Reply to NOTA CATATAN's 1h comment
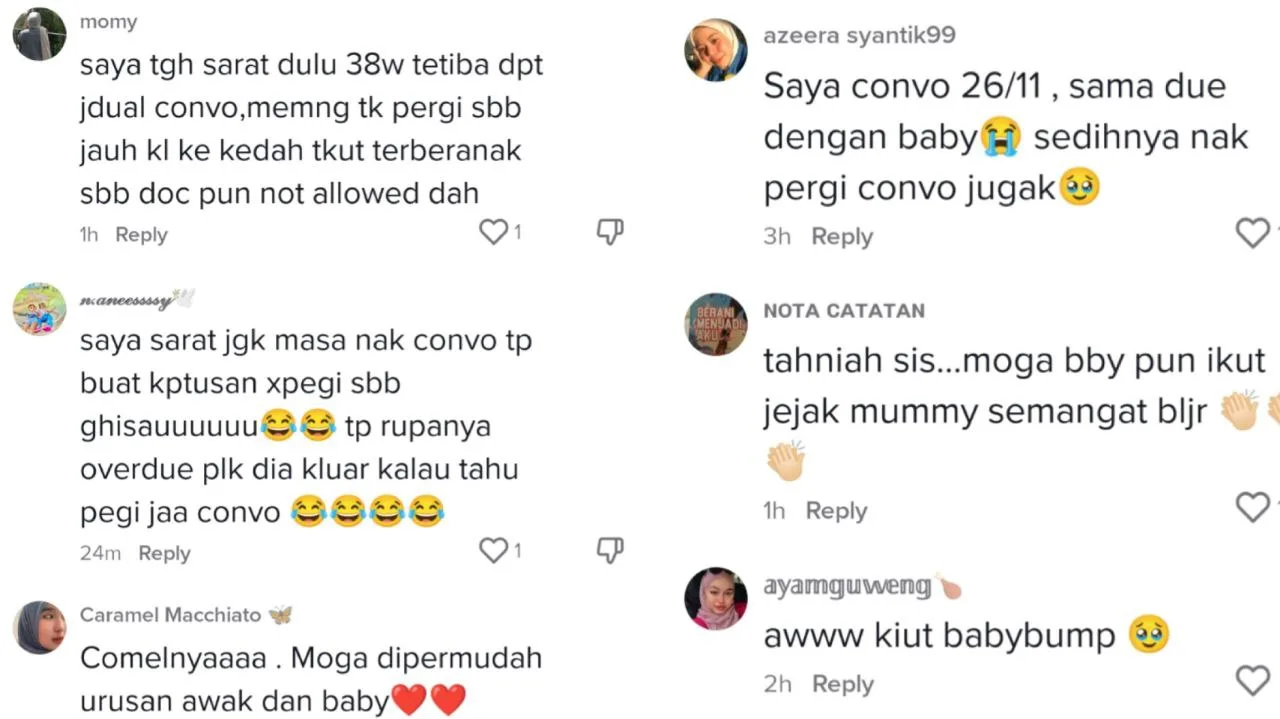1280x719 pixels. click(836, 511)
